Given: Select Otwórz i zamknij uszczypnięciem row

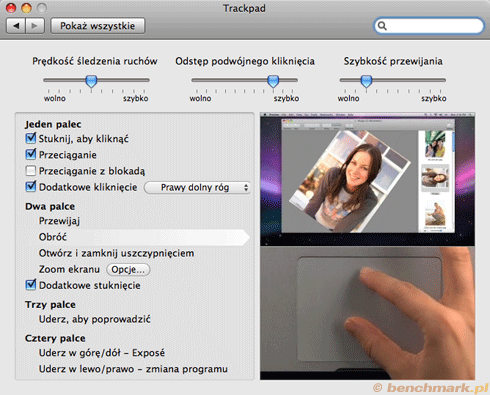Looking at the screenshot, I should (116, 253).
